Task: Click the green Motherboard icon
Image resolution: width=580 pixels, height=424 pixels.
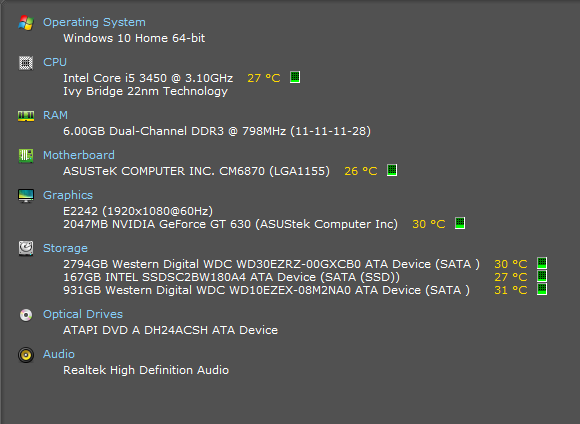Action: pyautogui.click(x=26, y=156)
